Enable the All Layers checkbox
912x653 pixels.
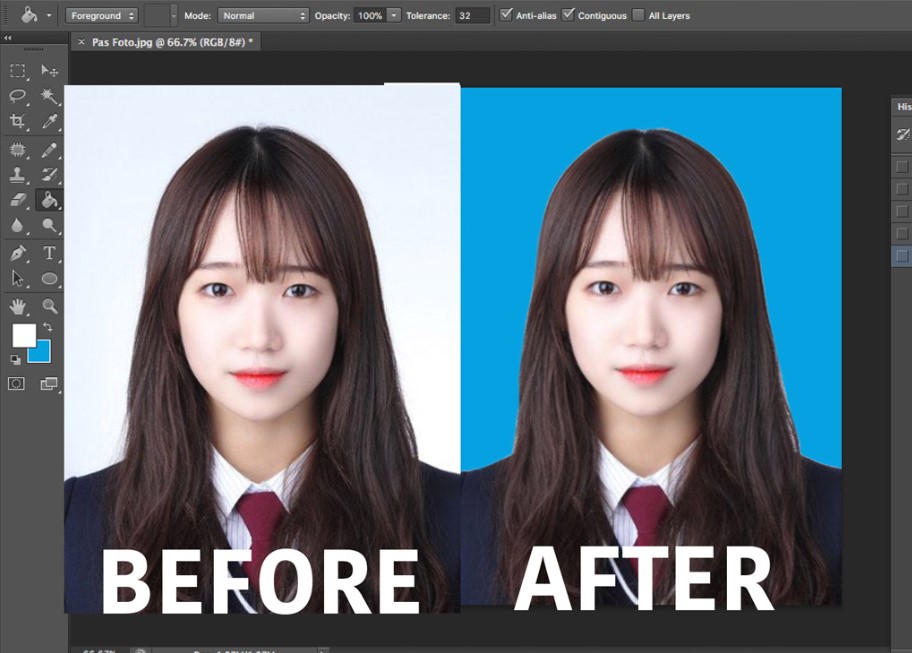tap(638, 14)
